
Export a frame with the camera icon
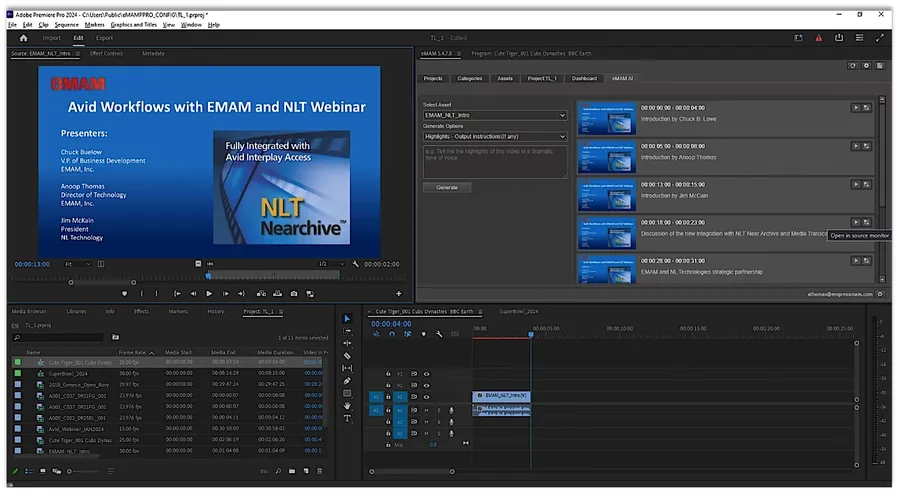294,294
